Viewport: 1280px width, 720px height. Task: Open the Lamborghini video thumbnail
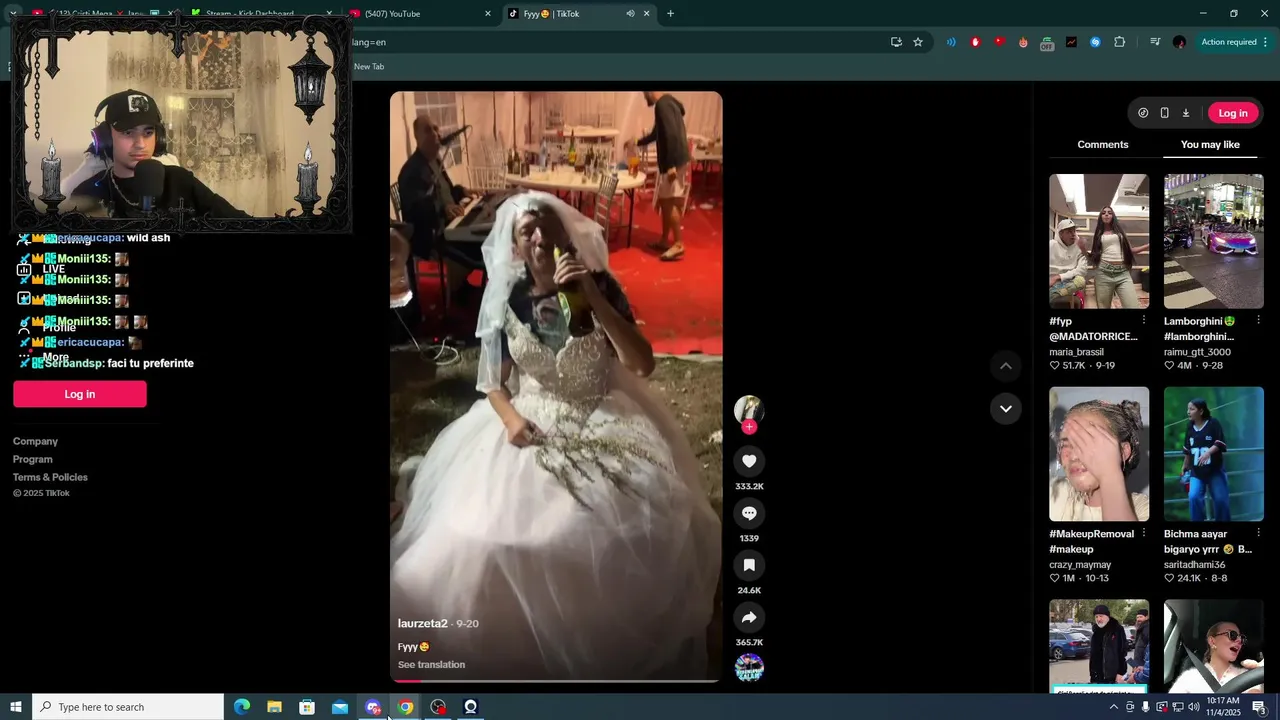pos(1214,241)
